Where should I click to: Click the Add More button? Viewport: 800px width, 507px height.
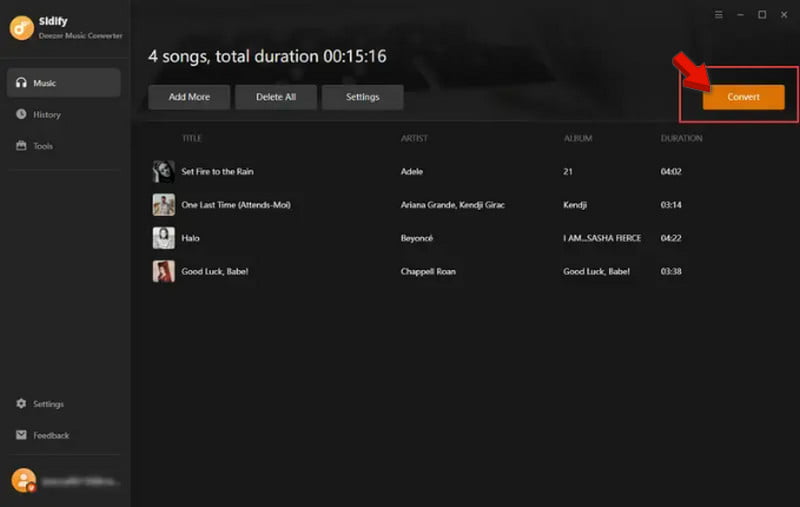pos(189,97)
